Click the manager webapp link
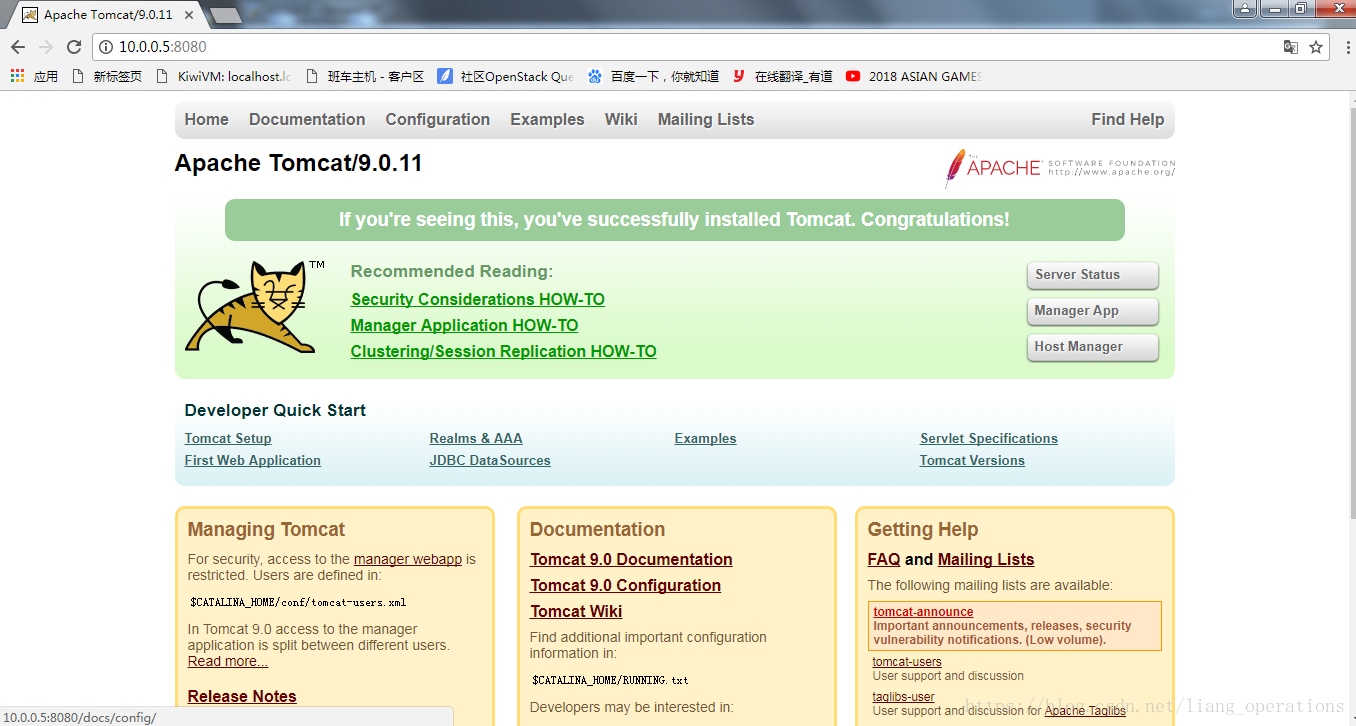Screen dimensions: 1356x726 [x=408, y=560]
